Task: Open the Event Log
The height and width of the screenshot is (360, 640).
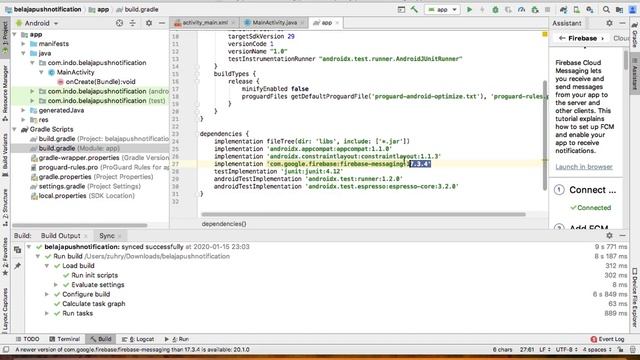Action: tap(607, 339)
